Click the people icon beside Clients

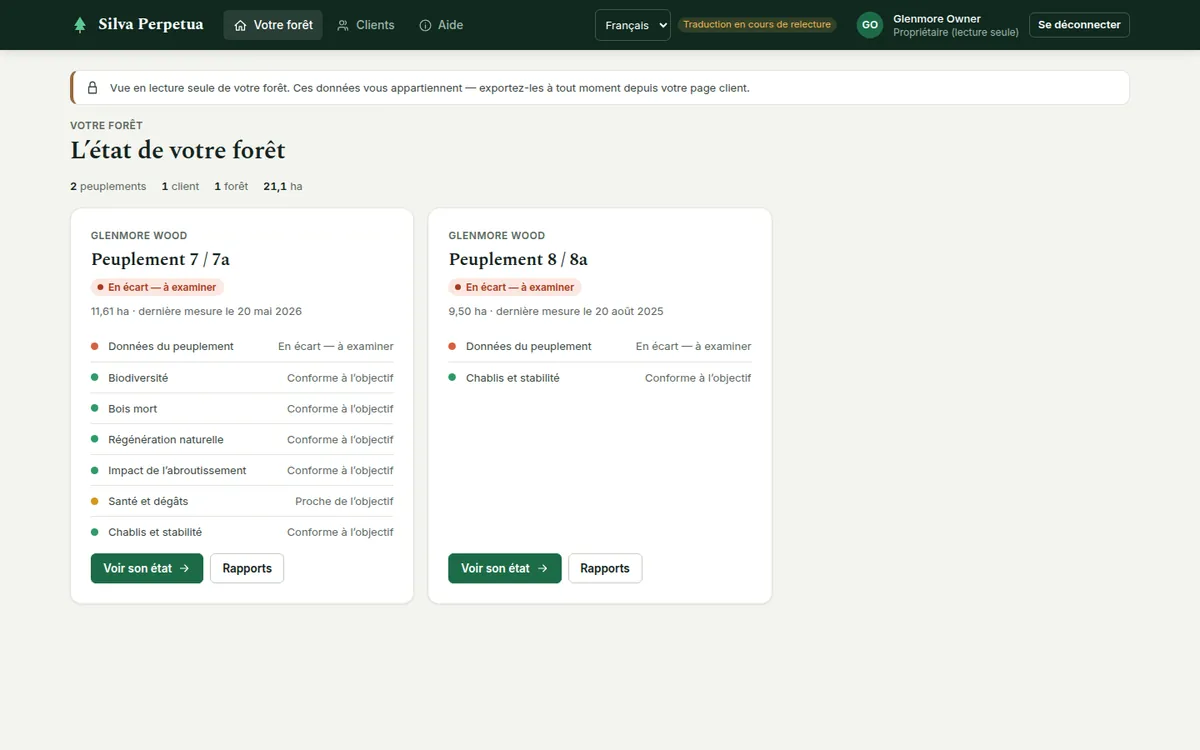343,25
